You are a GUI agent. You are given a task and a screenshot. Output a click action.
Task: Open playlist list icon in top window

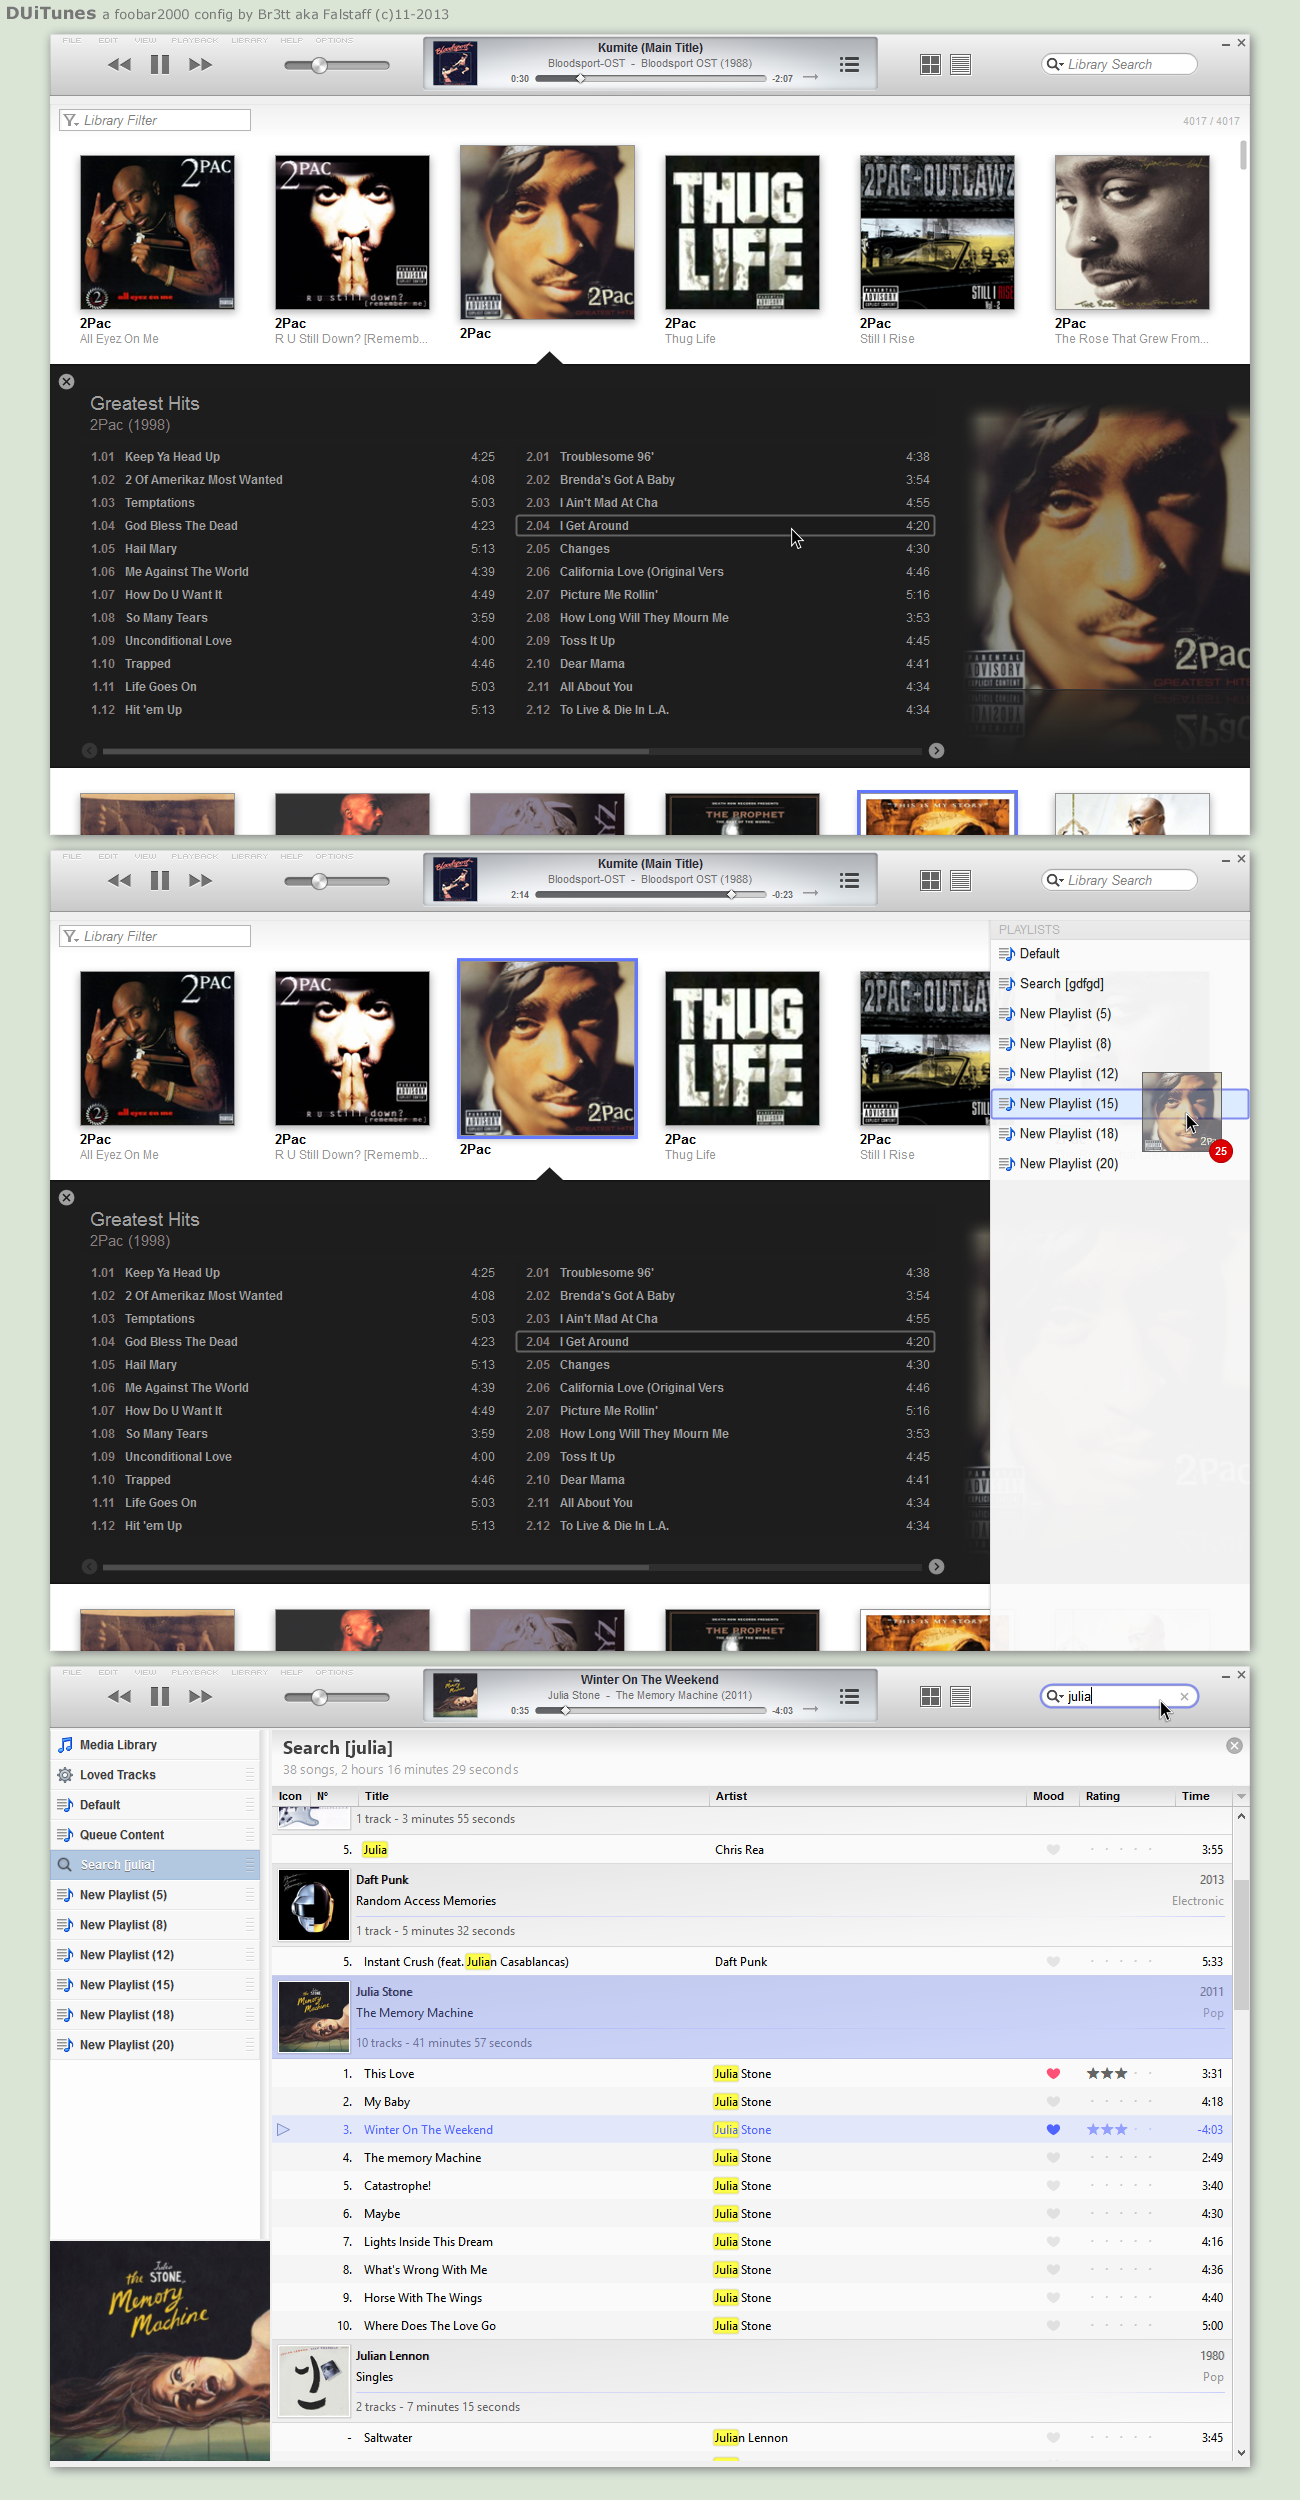(x=850, y=65)
